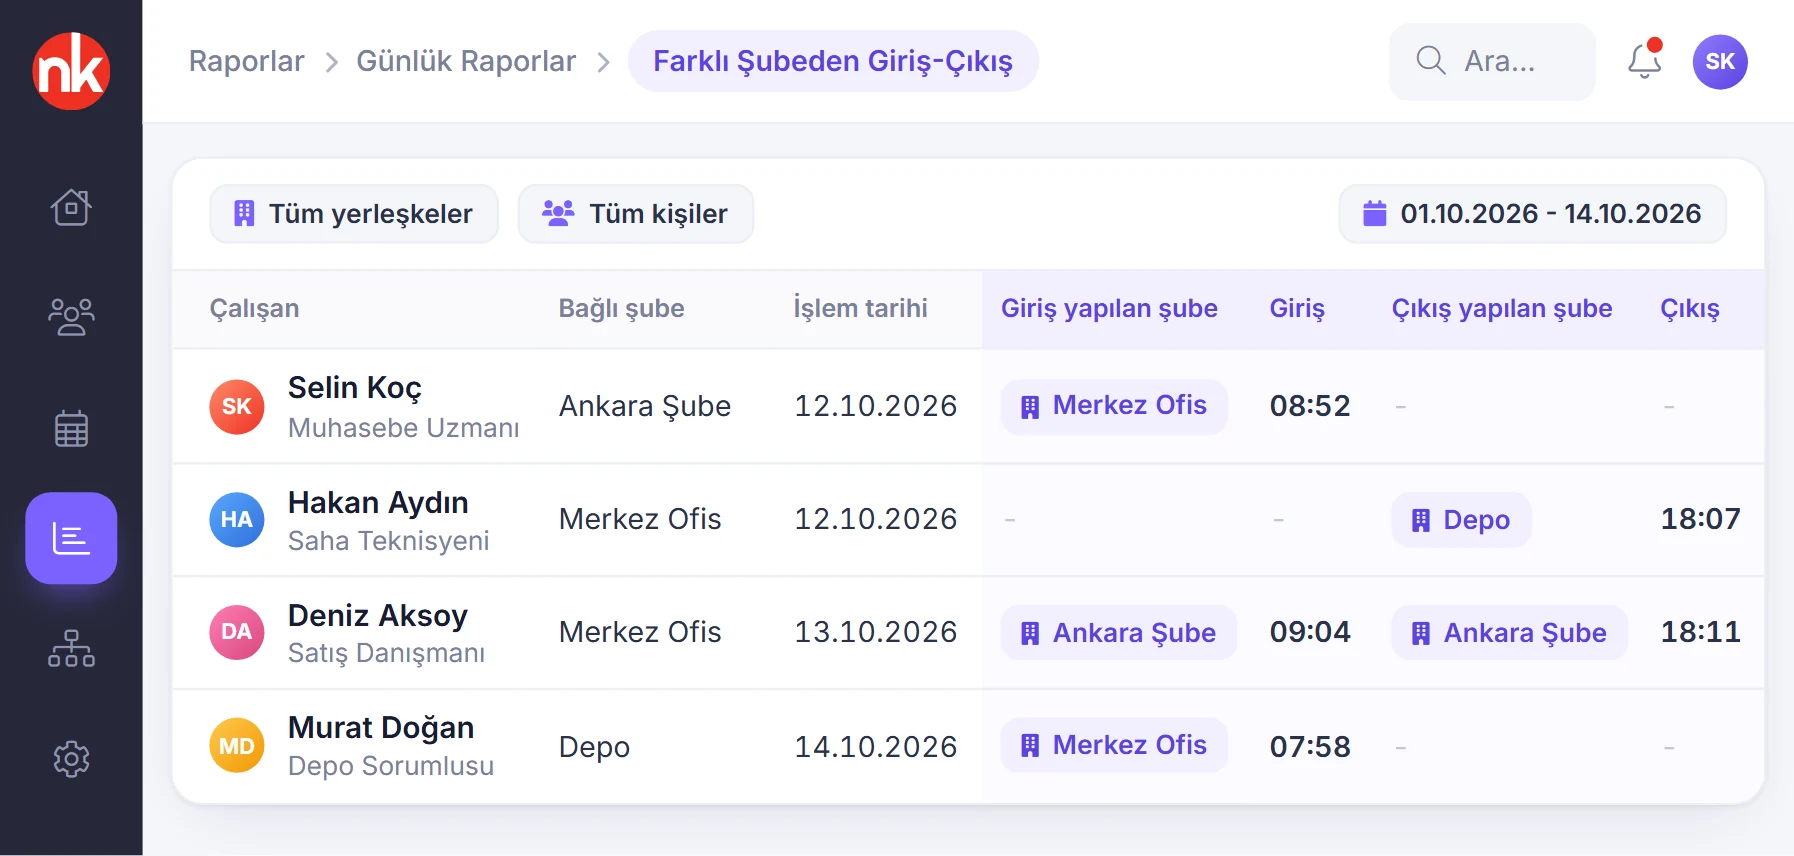Go to Raporlar breadcrumb
The height and width of the screenshot is (856, 1794).
247,61
